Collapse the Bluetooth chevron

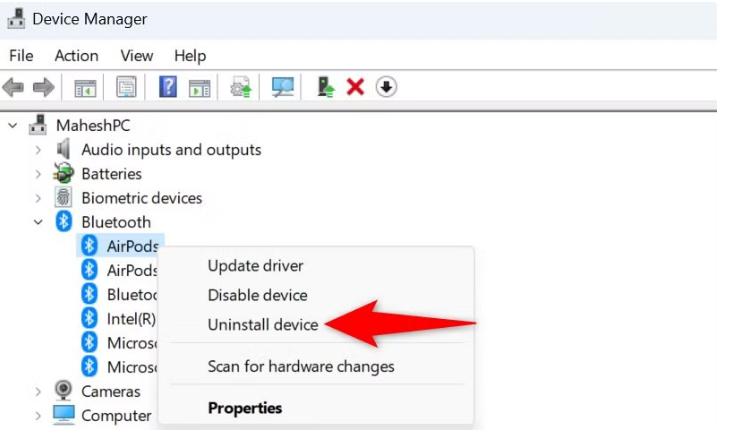point(38,222)
